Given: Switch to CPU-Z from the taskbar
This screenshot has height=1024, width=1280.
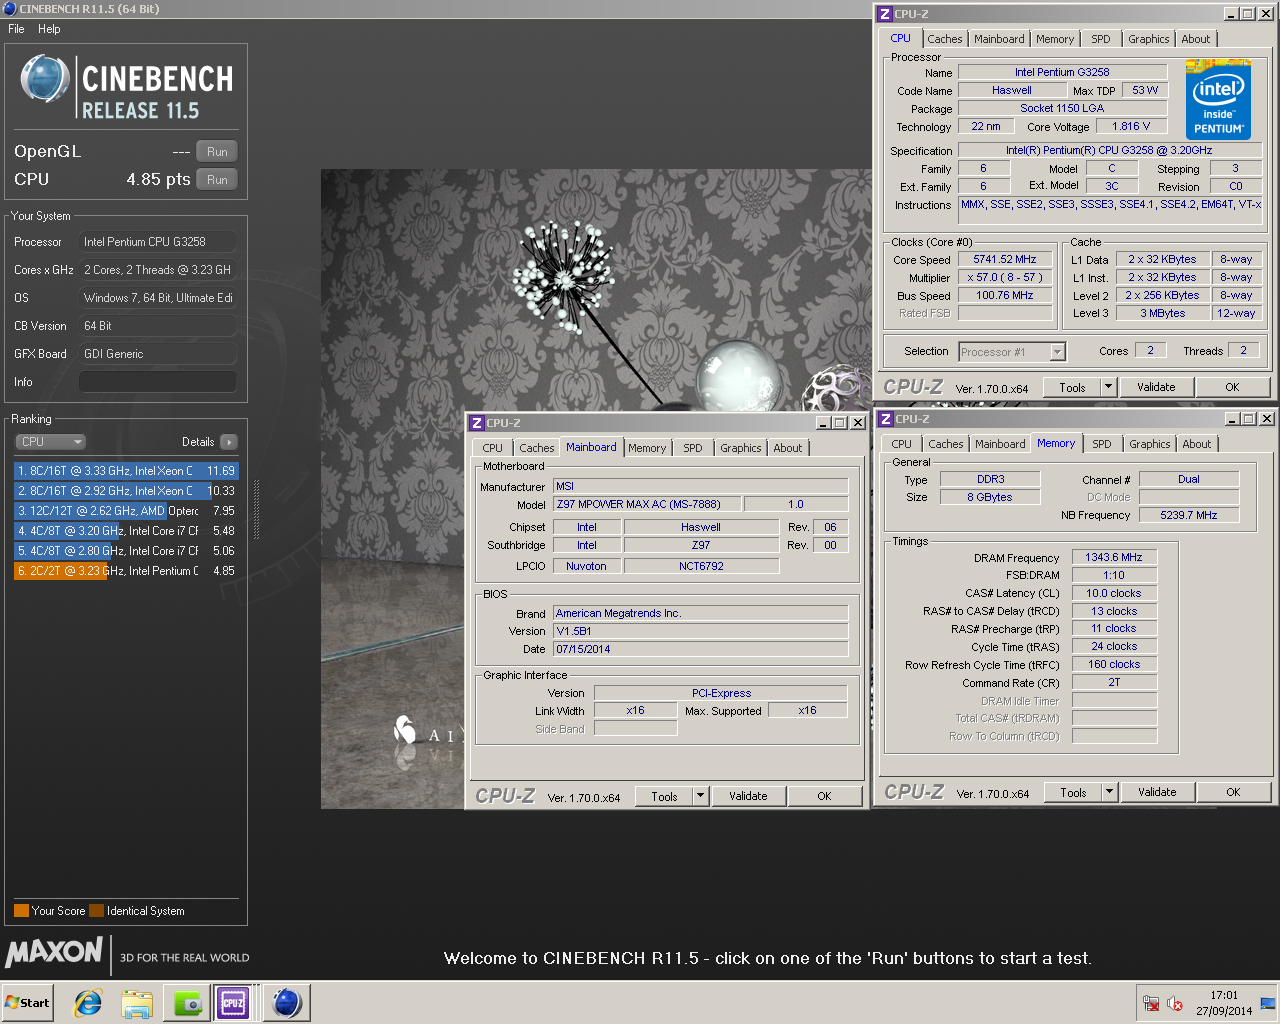Looking at the screenshot, I should coord(233,1003).
